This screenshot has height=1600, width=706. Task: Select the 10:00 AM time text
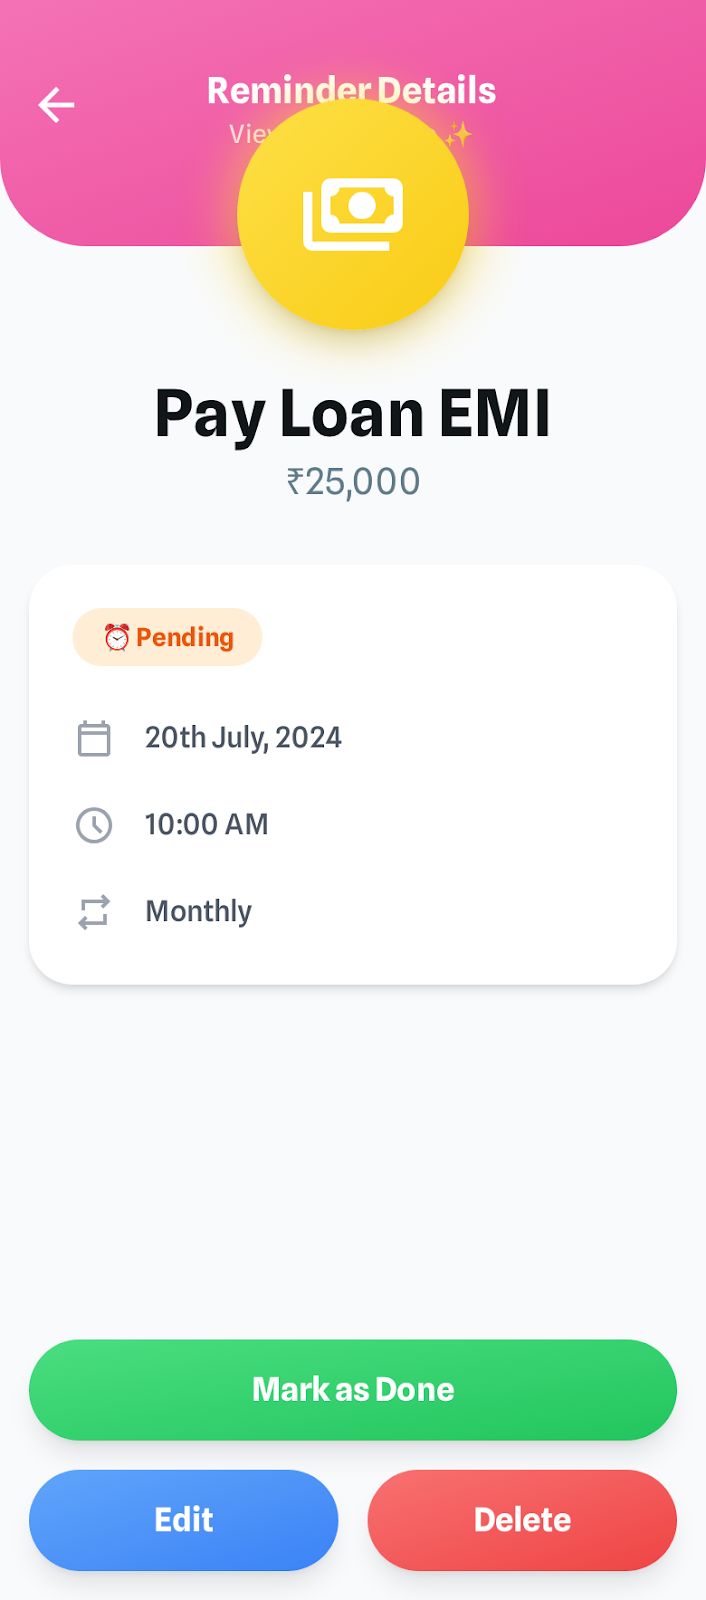point(207,825)
